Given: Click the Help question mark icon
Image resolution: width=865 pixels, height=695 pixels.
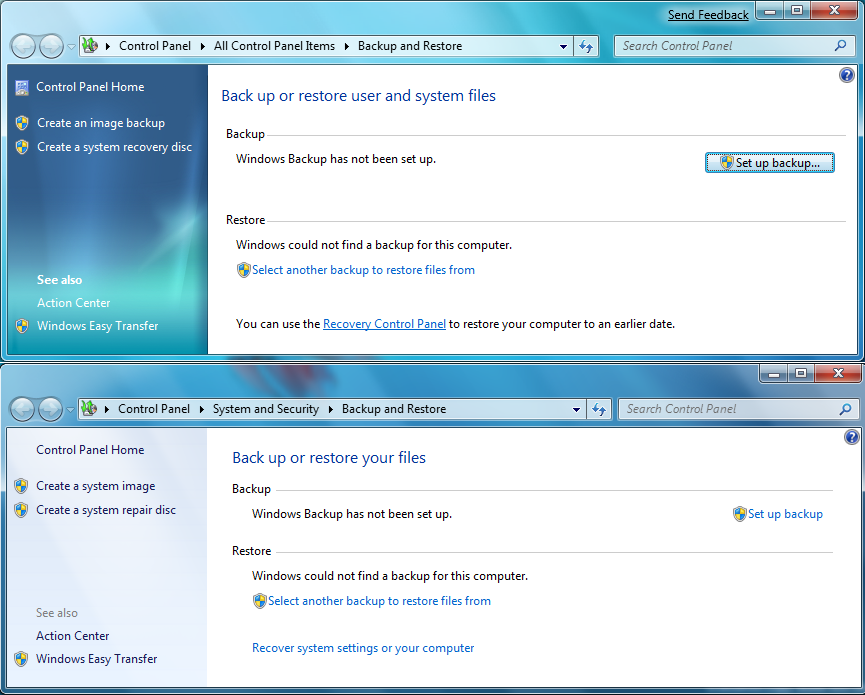Looking at the screenshot, I should coord(846,74).
